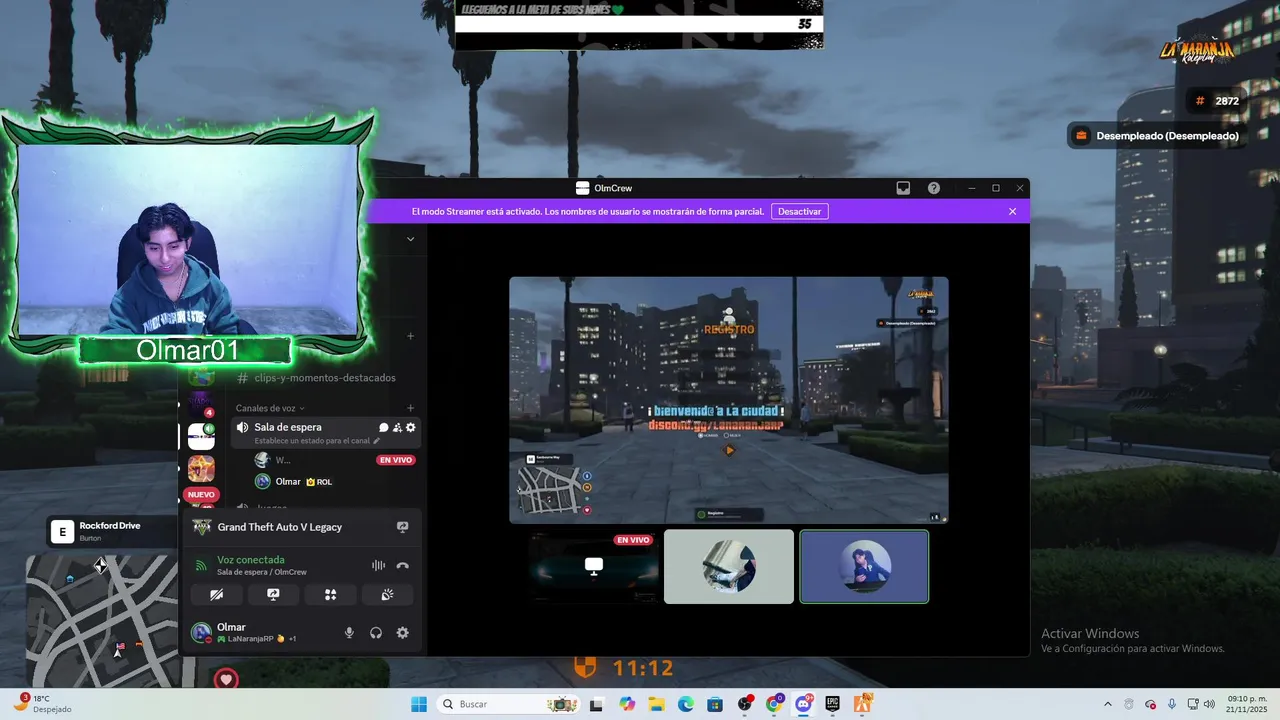Open OBS Studio from the taskbar

coord(745,704)
